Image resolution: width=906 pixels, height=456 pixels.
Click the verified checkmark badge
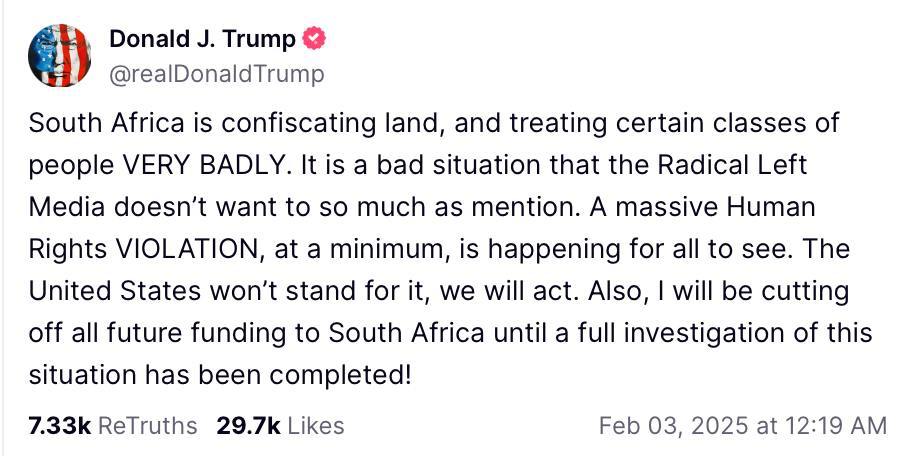[x=315, y=40]
